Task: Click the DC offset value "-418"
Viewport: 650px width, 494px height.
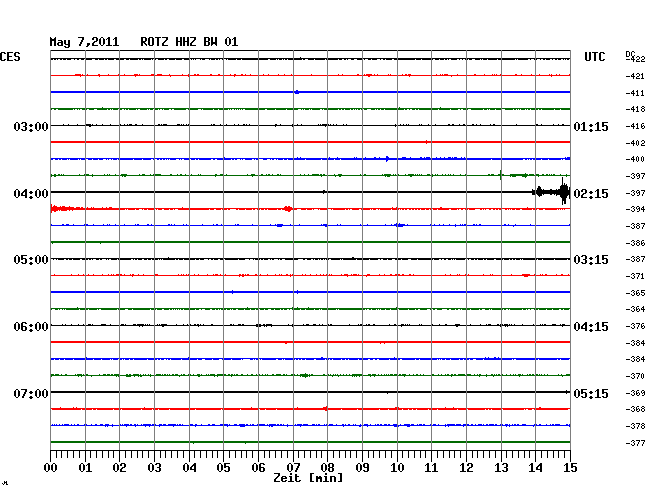Action: tap(635, 109)
